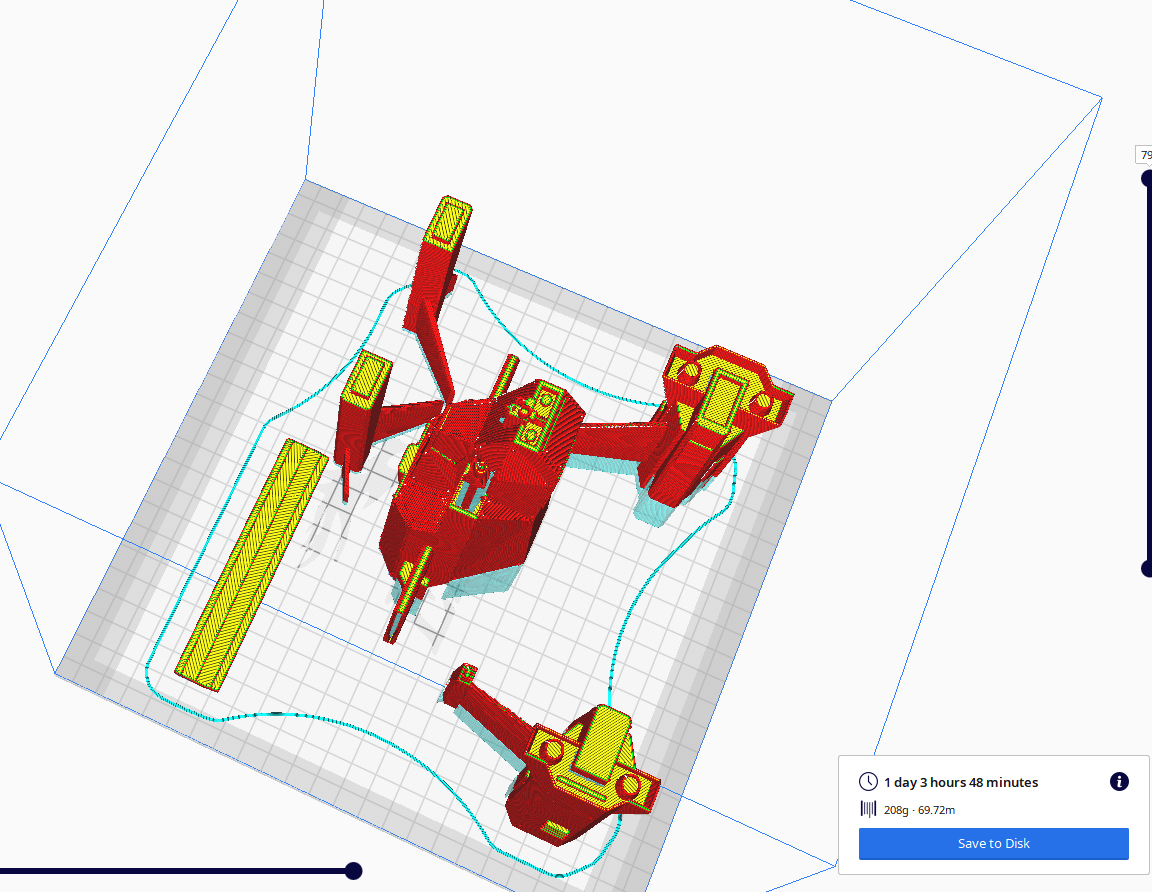Image resolution: width=1152 pixels, height=892 pixels.
Task: Click the 1 day 3 hours 48 minutes text
Action: [959, 782]
